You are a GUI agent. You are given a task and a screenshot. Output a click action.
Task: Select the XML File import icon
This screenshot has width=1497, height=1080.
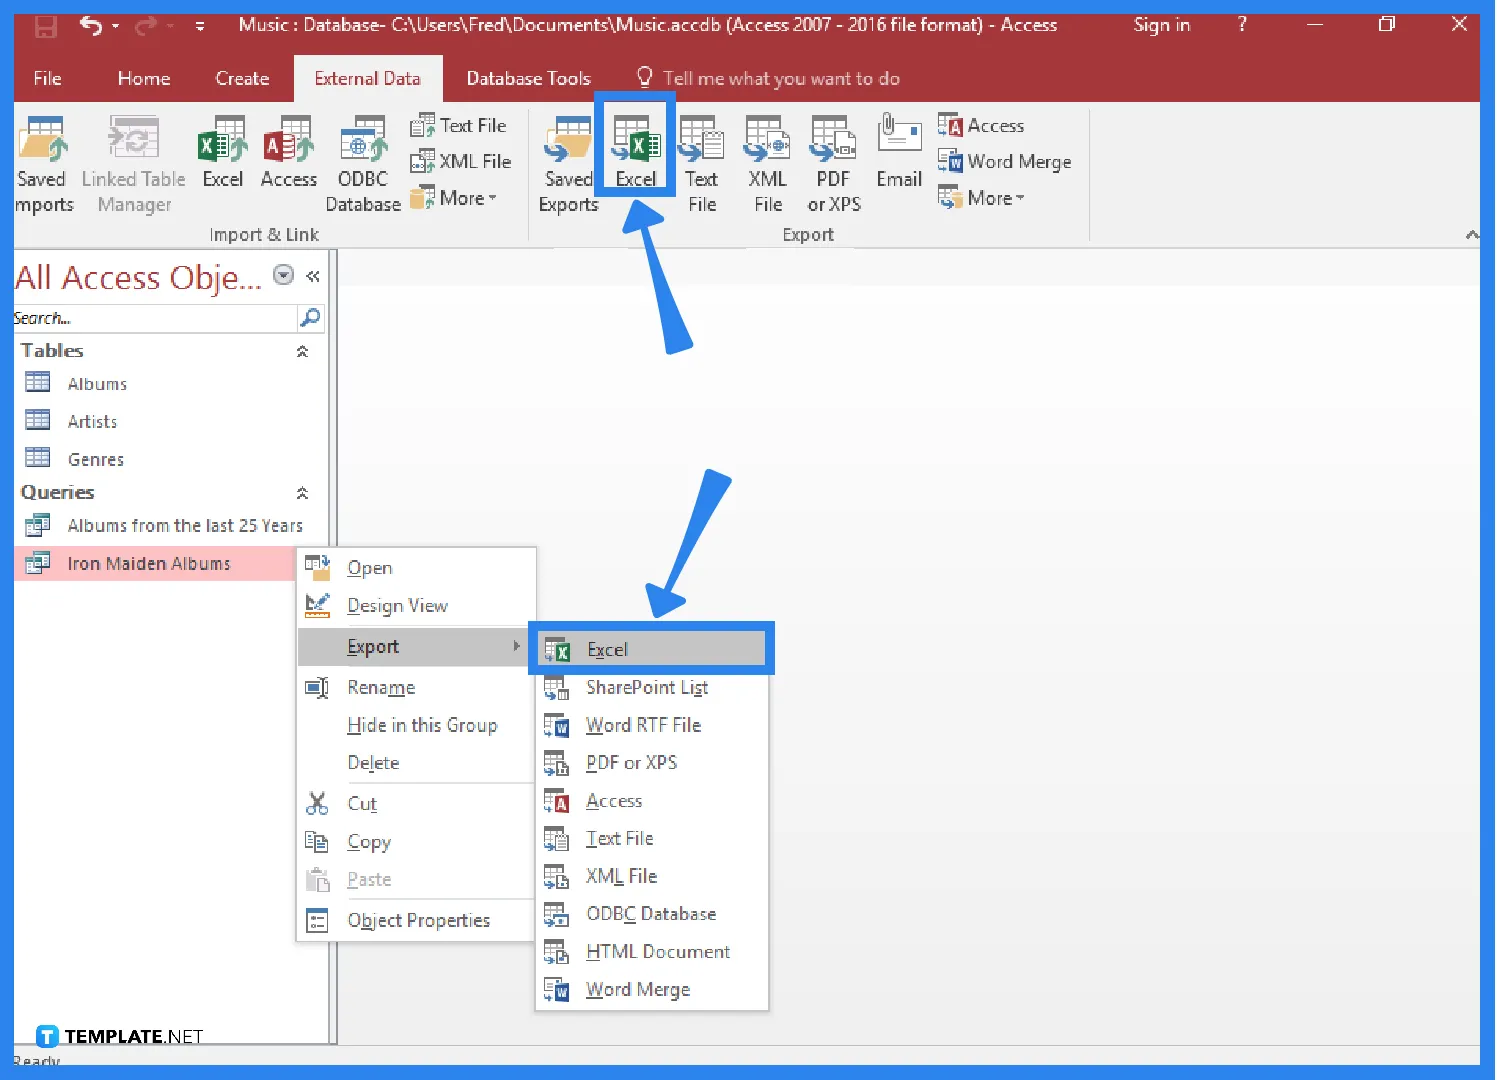(461, 160)
